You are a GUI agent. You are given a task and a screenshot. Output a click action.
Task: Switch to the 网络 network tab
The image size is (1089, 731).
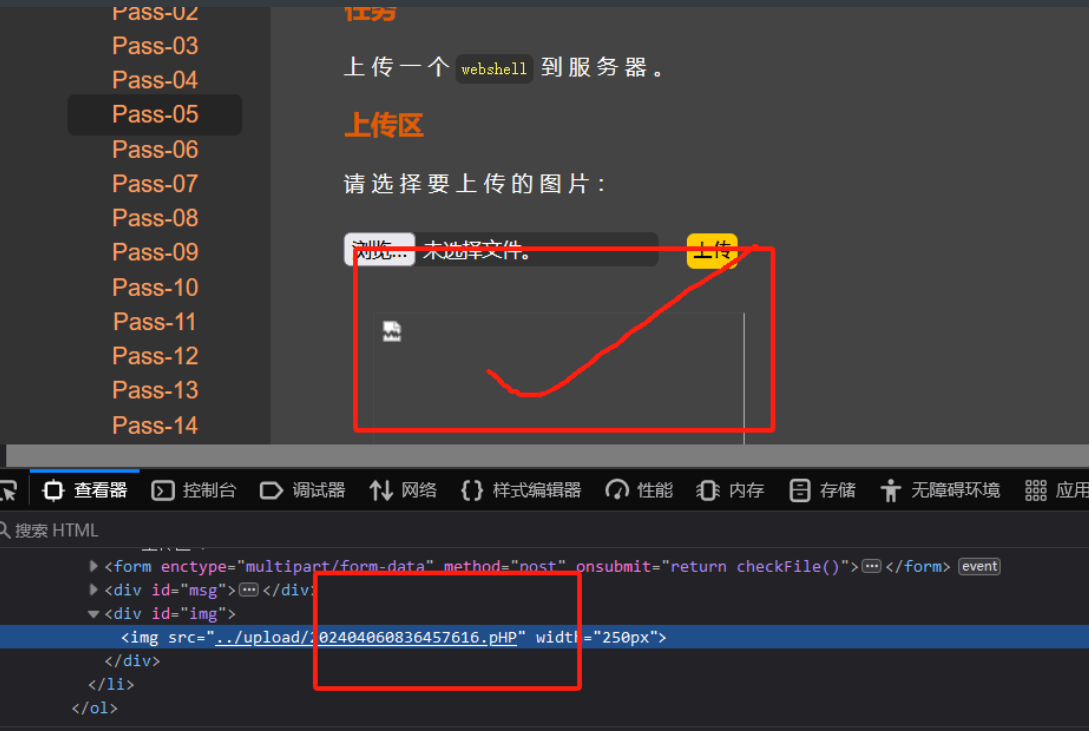(x=403, y=491)
